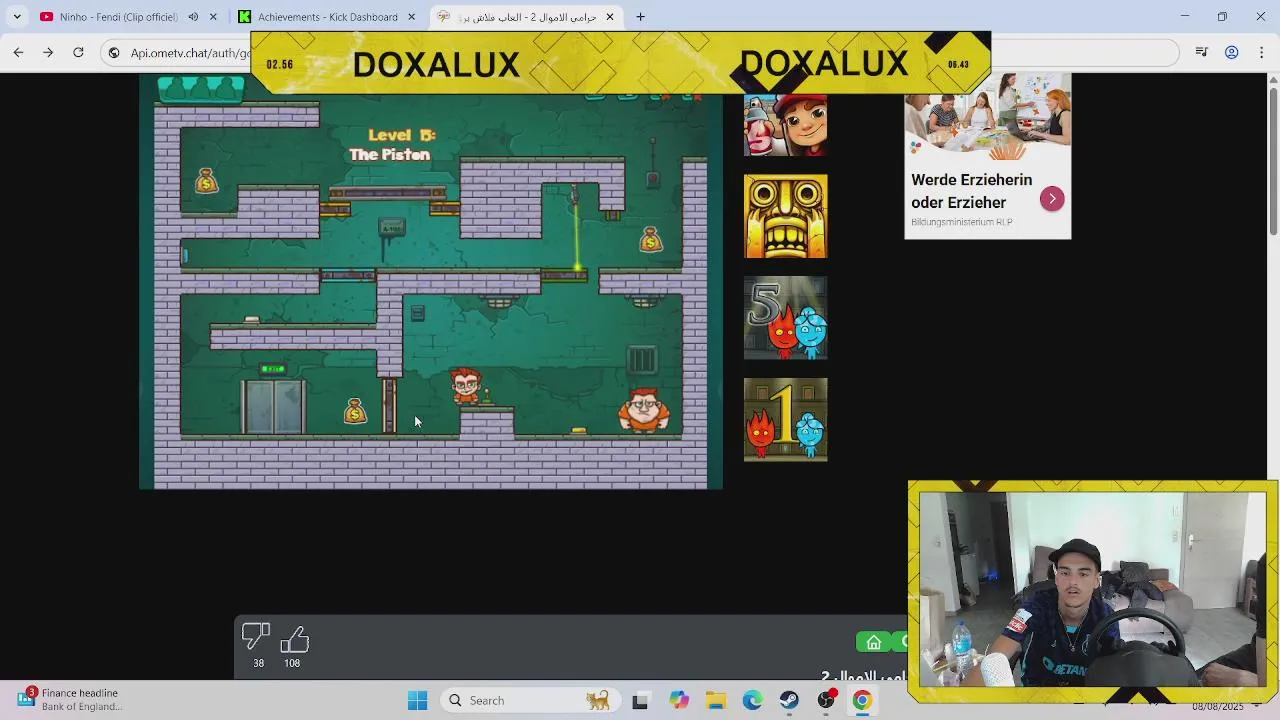
Task: Open Microsoft Edge from the taskbar
Action: pos(752,700)
